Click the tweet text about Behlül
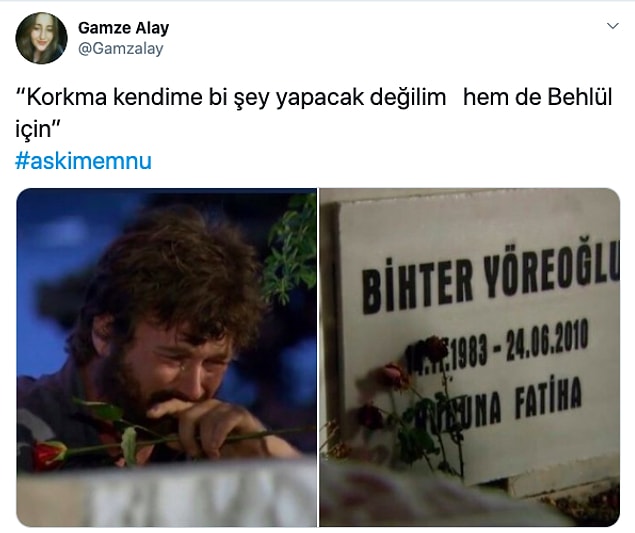Image resolution: width=635 pixels, height=533 pixels. pyautogui.click(x=313, y=113)
